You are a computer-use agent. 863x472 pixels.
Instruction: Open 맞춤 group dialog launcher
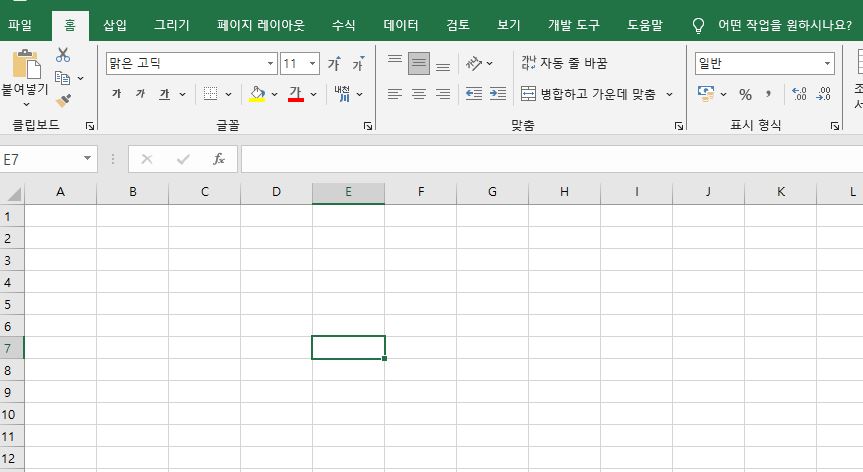[679, 126]
